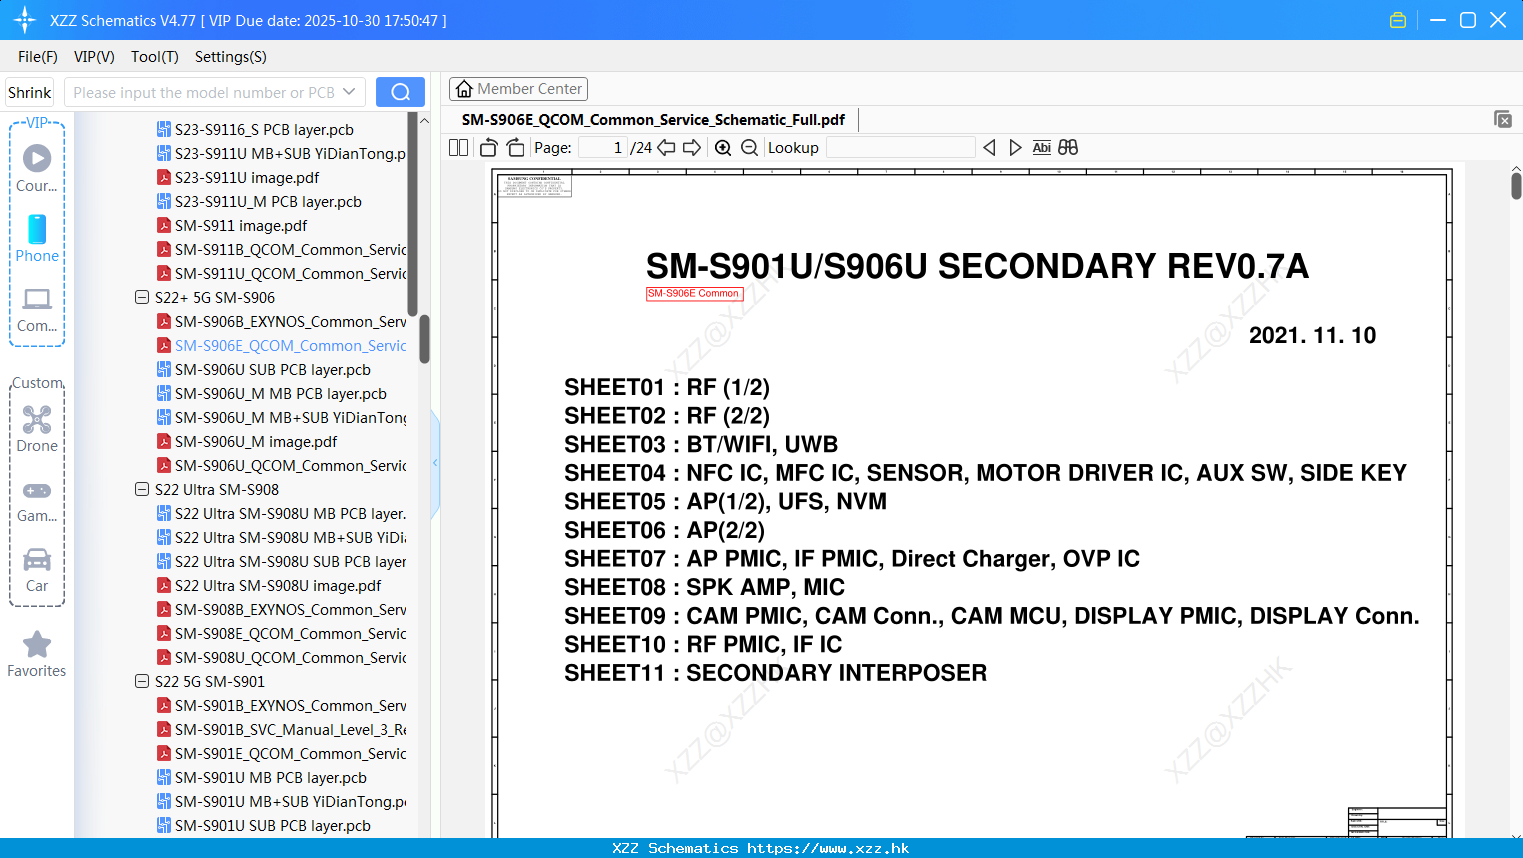Click the page number field

[x=603, y=148]
